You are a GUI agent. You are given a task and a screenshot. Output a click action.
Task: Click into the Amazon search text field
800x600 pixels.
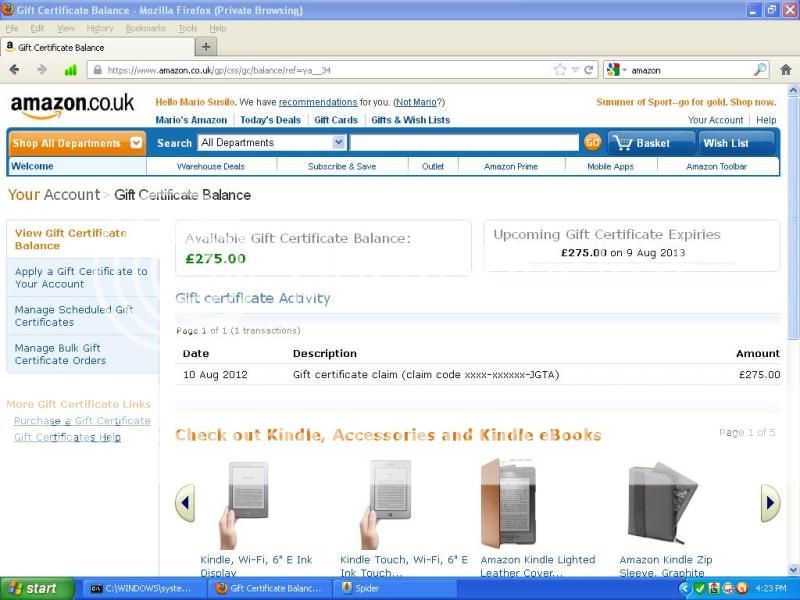coord(464,142)
